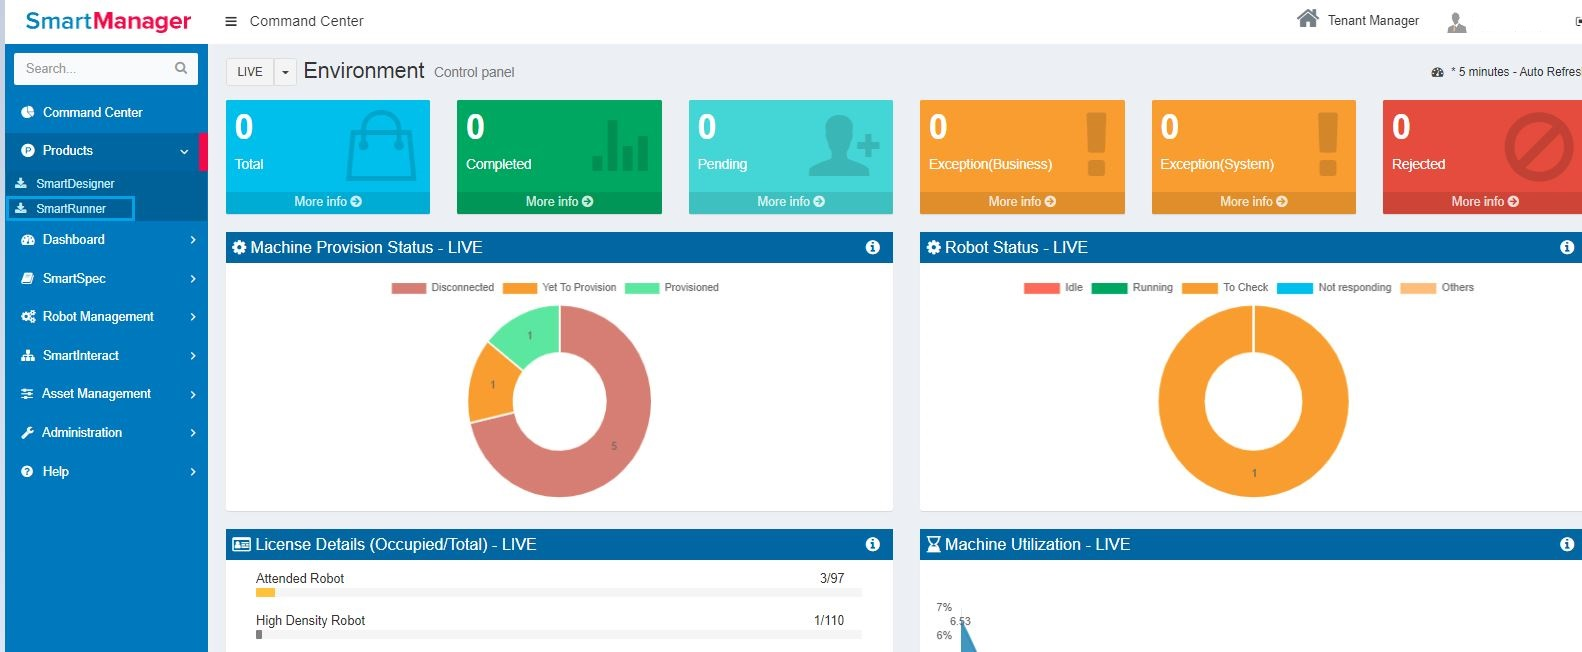Click the hamburger menu icon beside Command Center
The height and width of the screenshot is (652, 1582).
pos(231,21)
